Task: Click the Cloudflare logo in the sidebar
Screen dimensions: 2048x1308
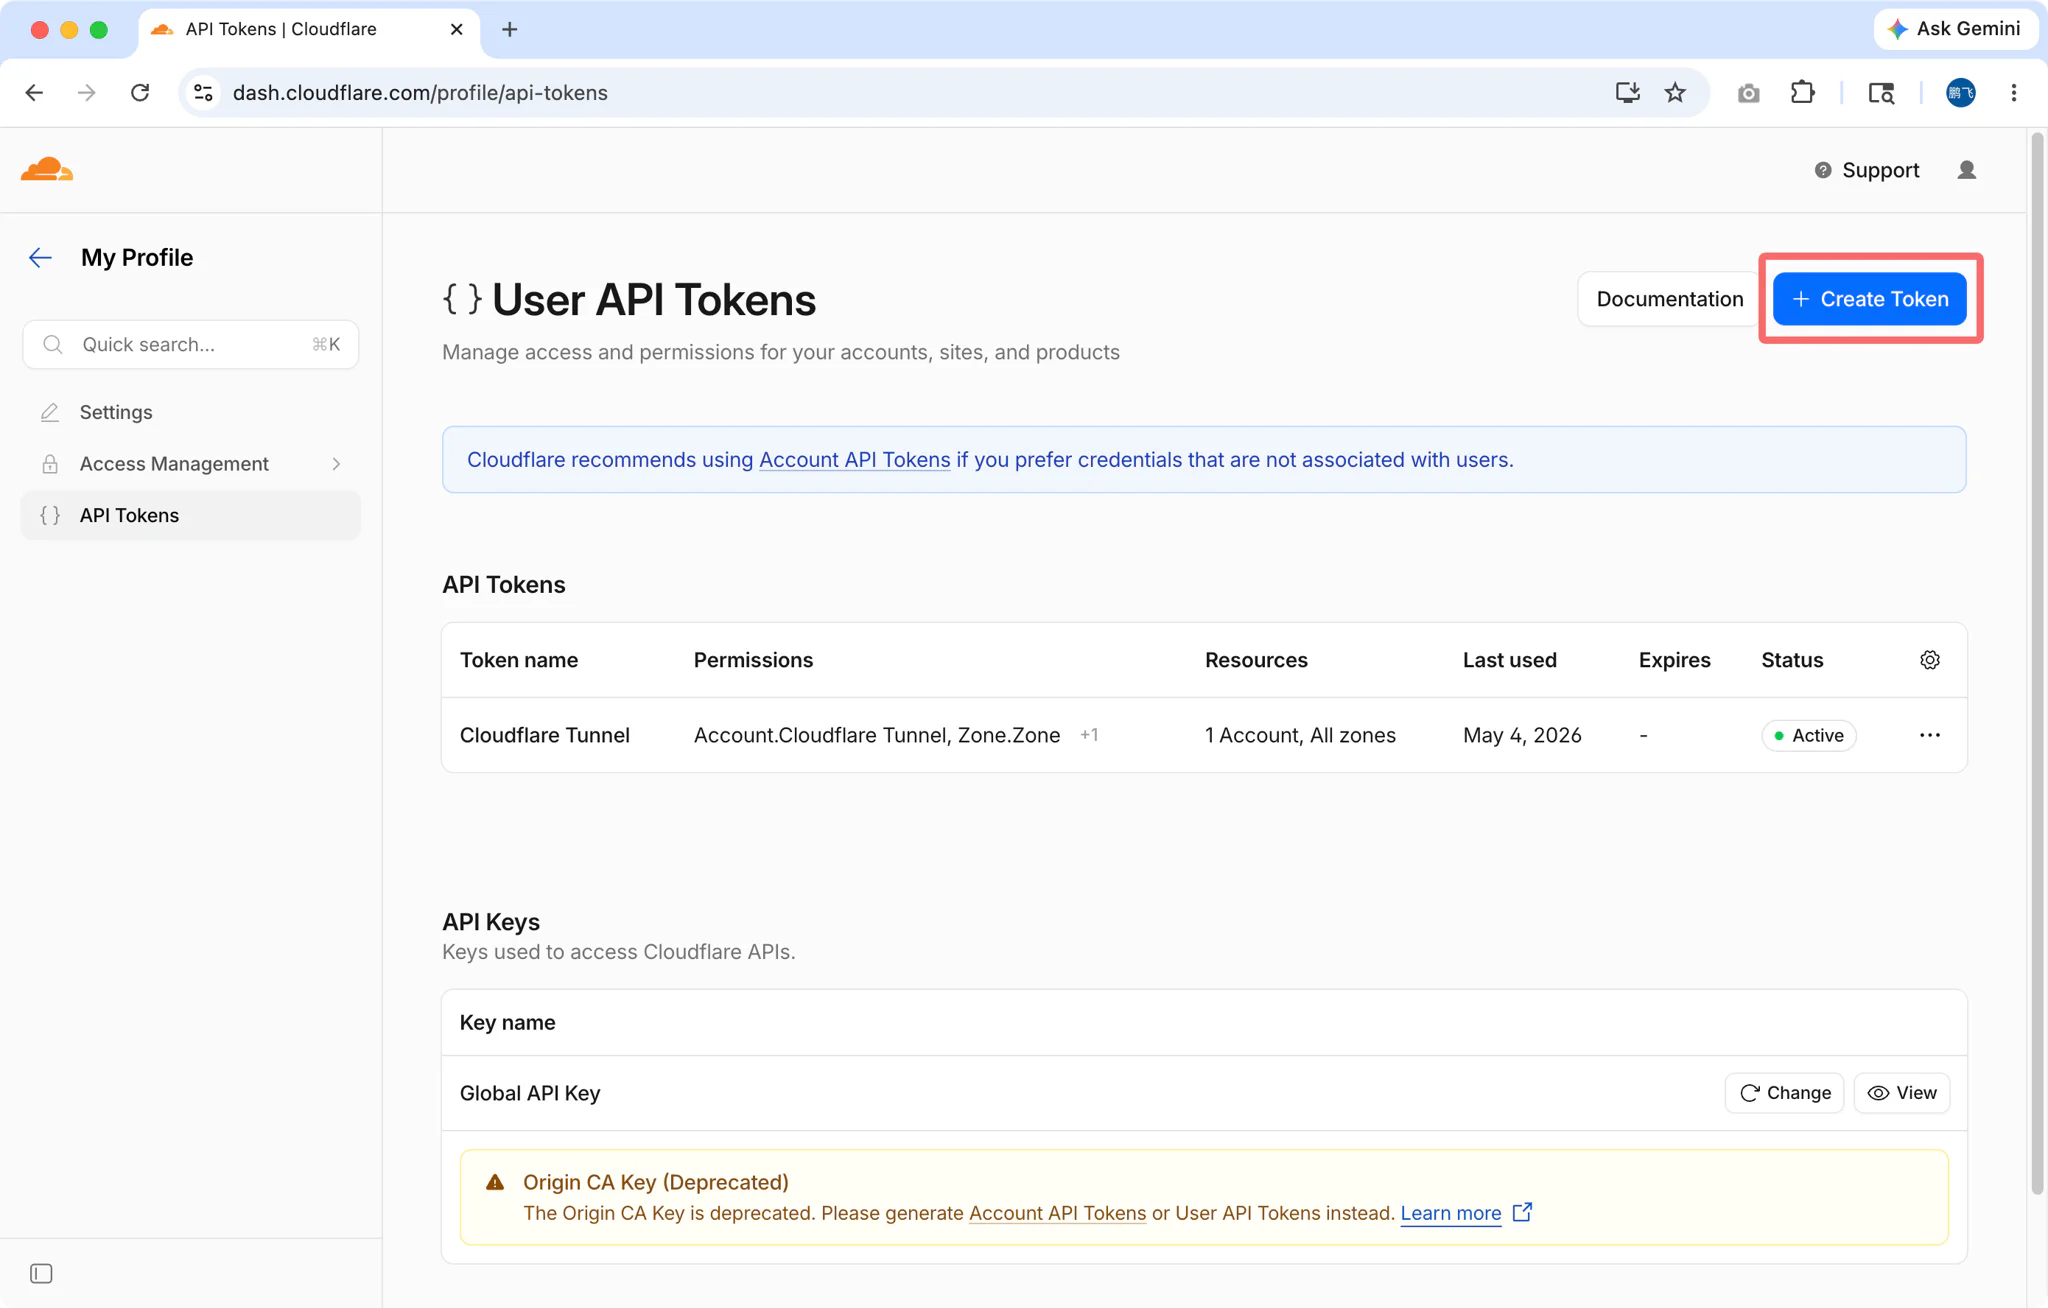Action: pyautogui.click(x=47, y=170)
